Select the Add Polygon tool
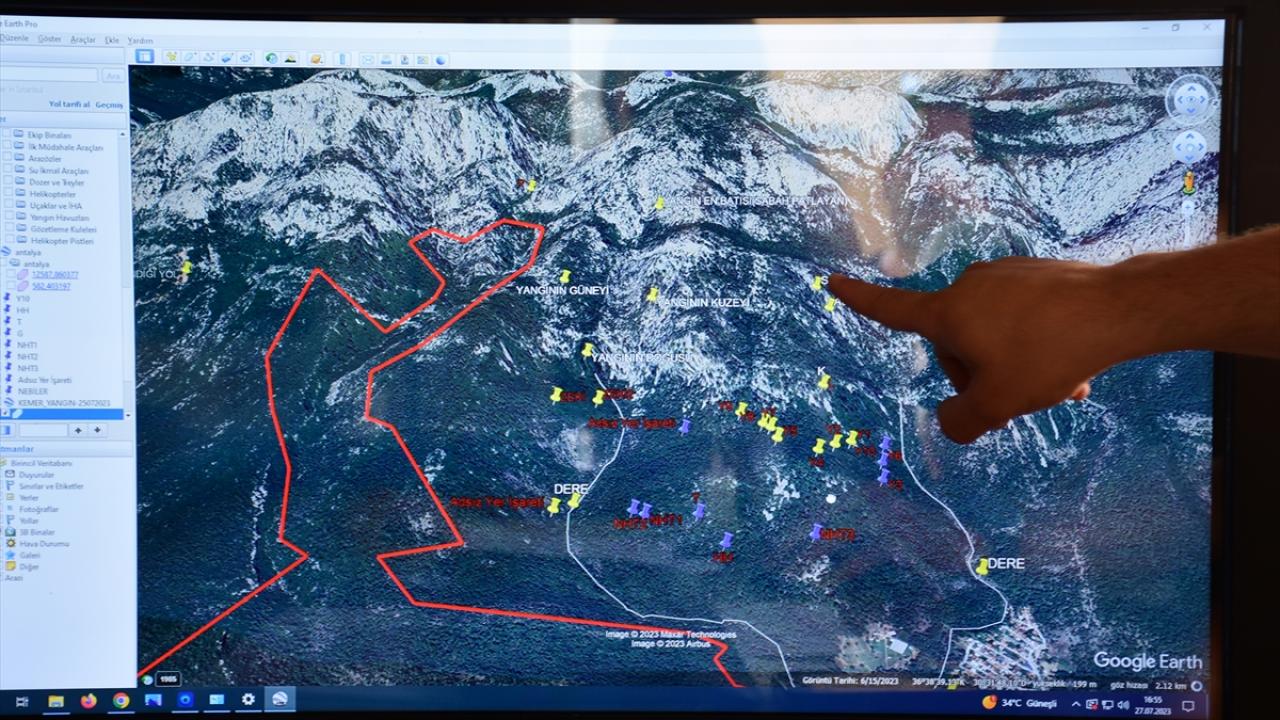Viewport: 1280px width, 720px height. click(190, 58)
